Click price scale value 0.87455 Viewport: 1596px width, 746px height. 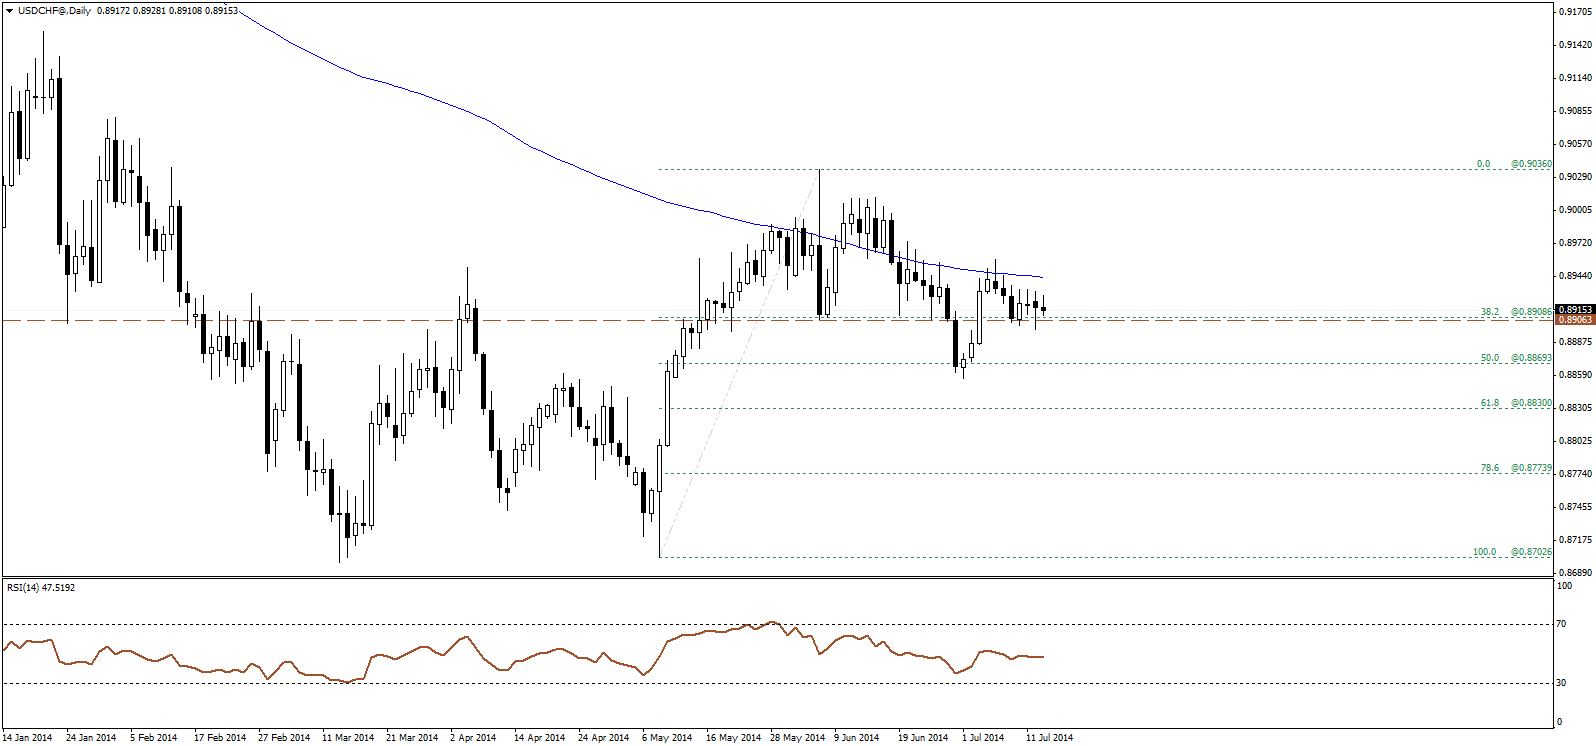pos(1577,507)
